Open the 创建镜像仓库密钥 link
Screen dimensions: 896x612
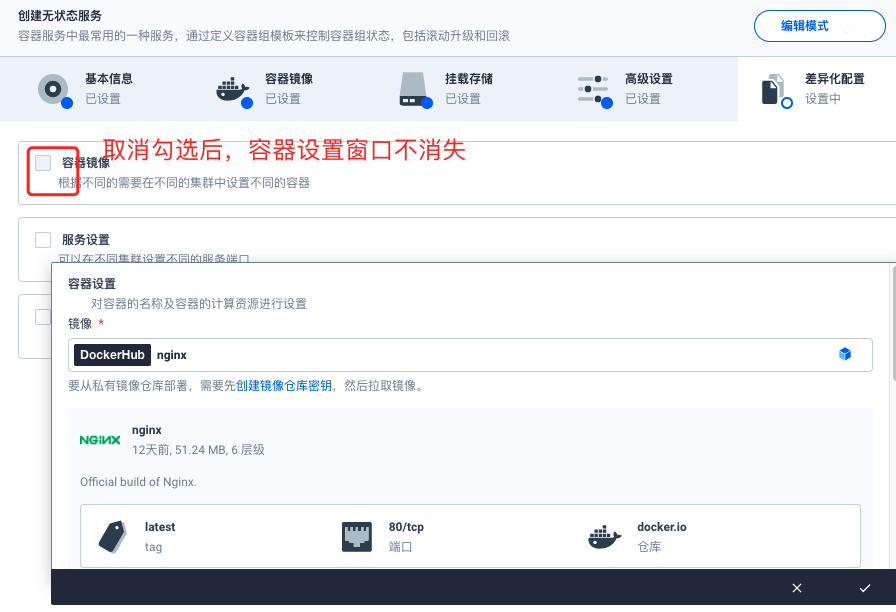pyautogui.click(x=284, y=386)
